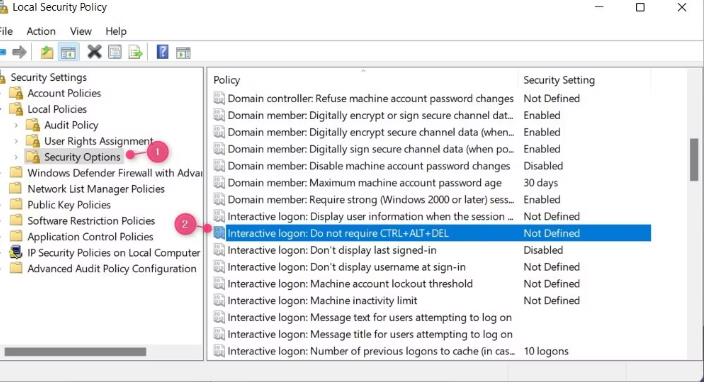
Task: Select Account Policies in tree
Action: [64, 93]
